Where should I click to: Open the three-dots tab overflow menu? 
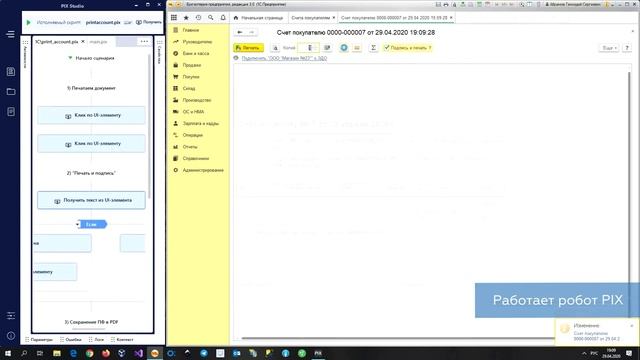(144, 41)
